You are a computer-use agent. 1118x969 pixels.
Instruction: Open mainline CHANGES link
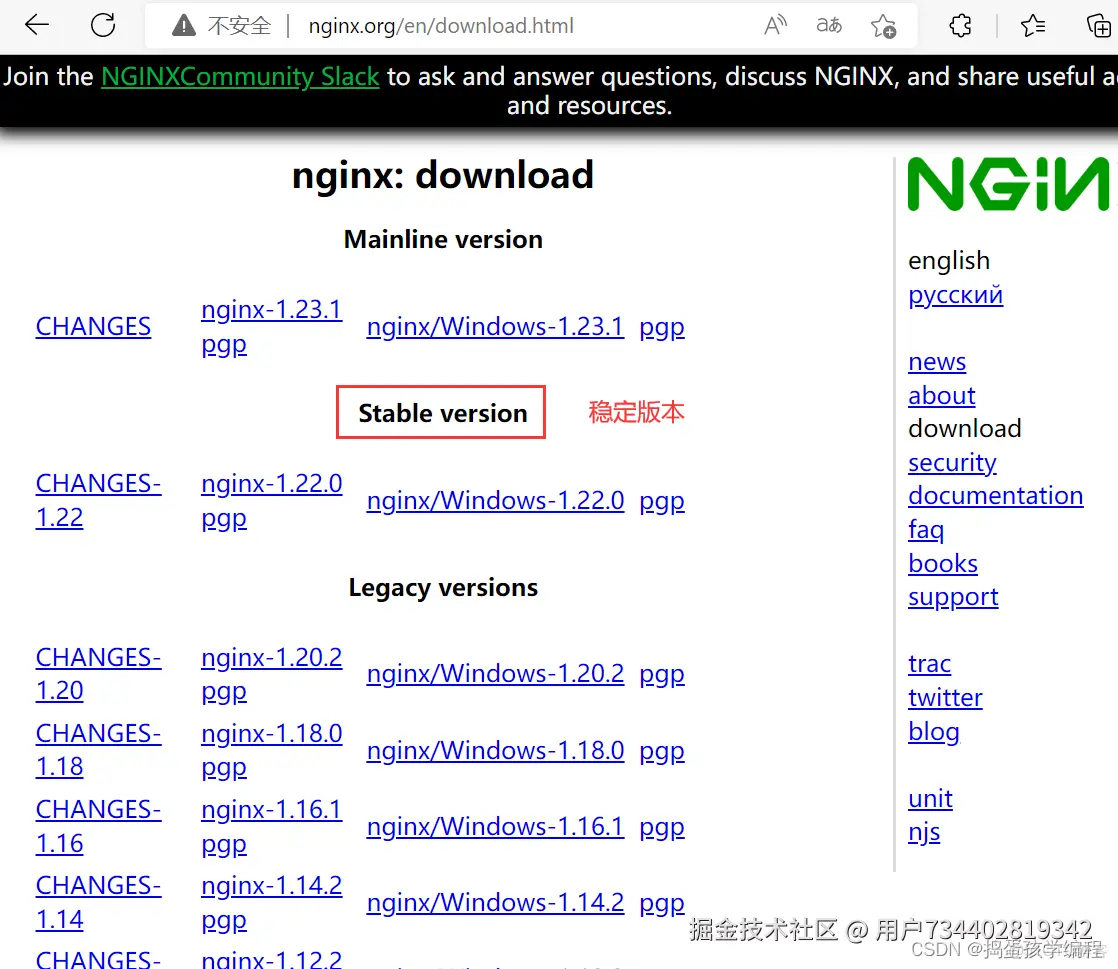coord(93,327)
